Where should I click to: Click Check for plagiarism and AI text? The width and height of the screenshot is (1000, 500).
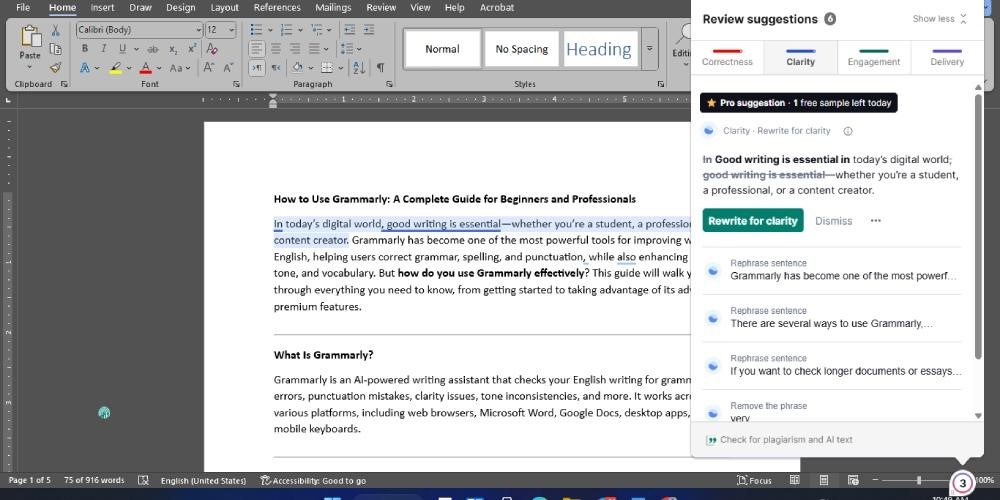[x=779, y=439]
